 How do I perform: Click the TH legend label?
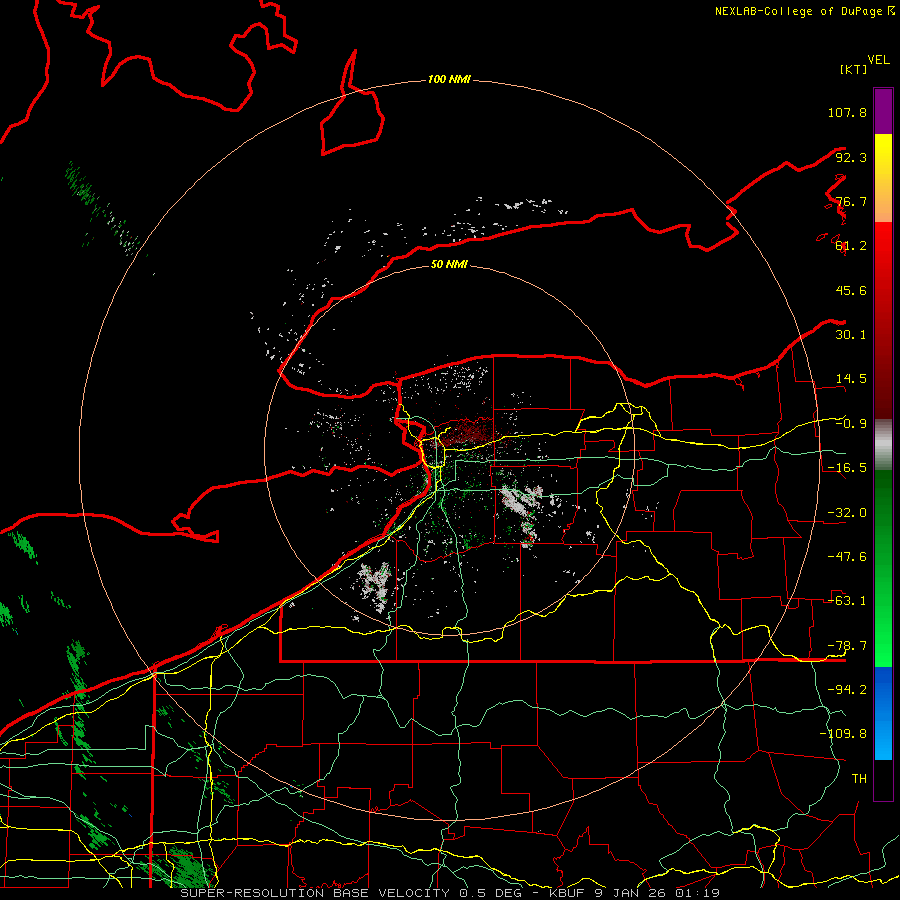(859, 779)
